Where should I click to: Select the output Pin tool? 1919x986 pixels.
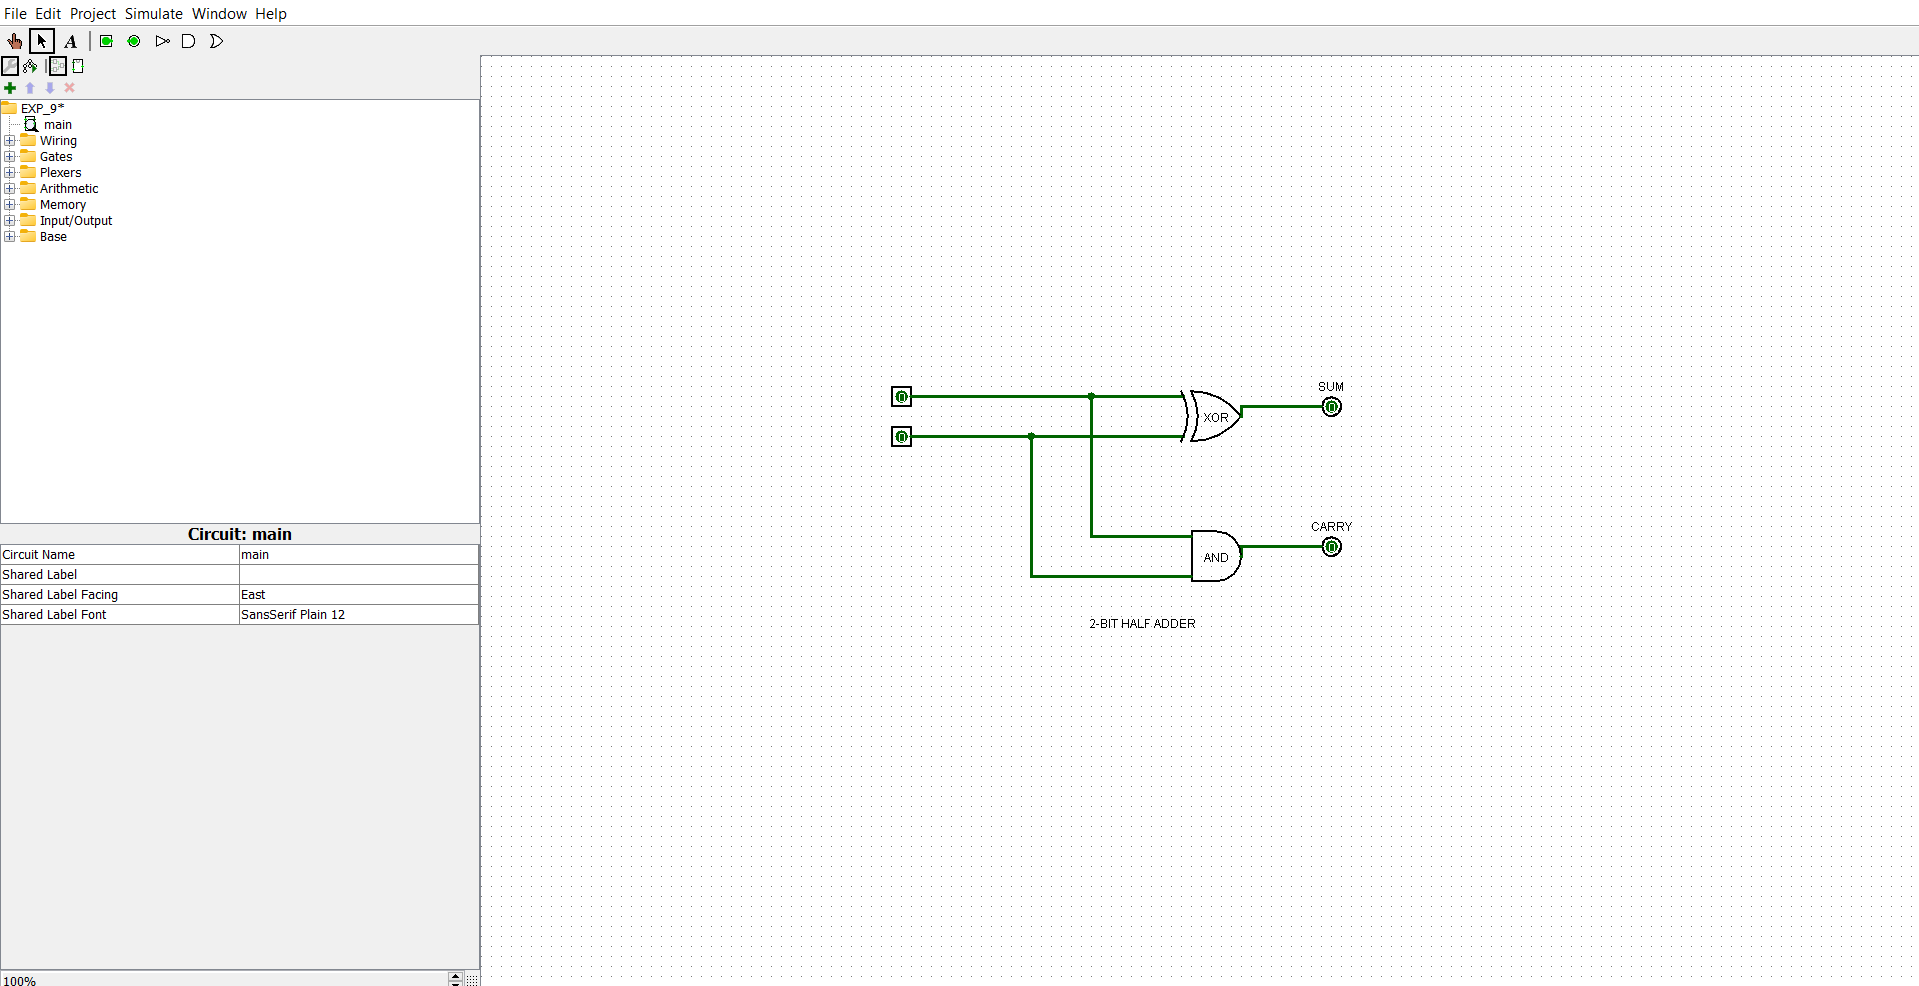[134, 41]
